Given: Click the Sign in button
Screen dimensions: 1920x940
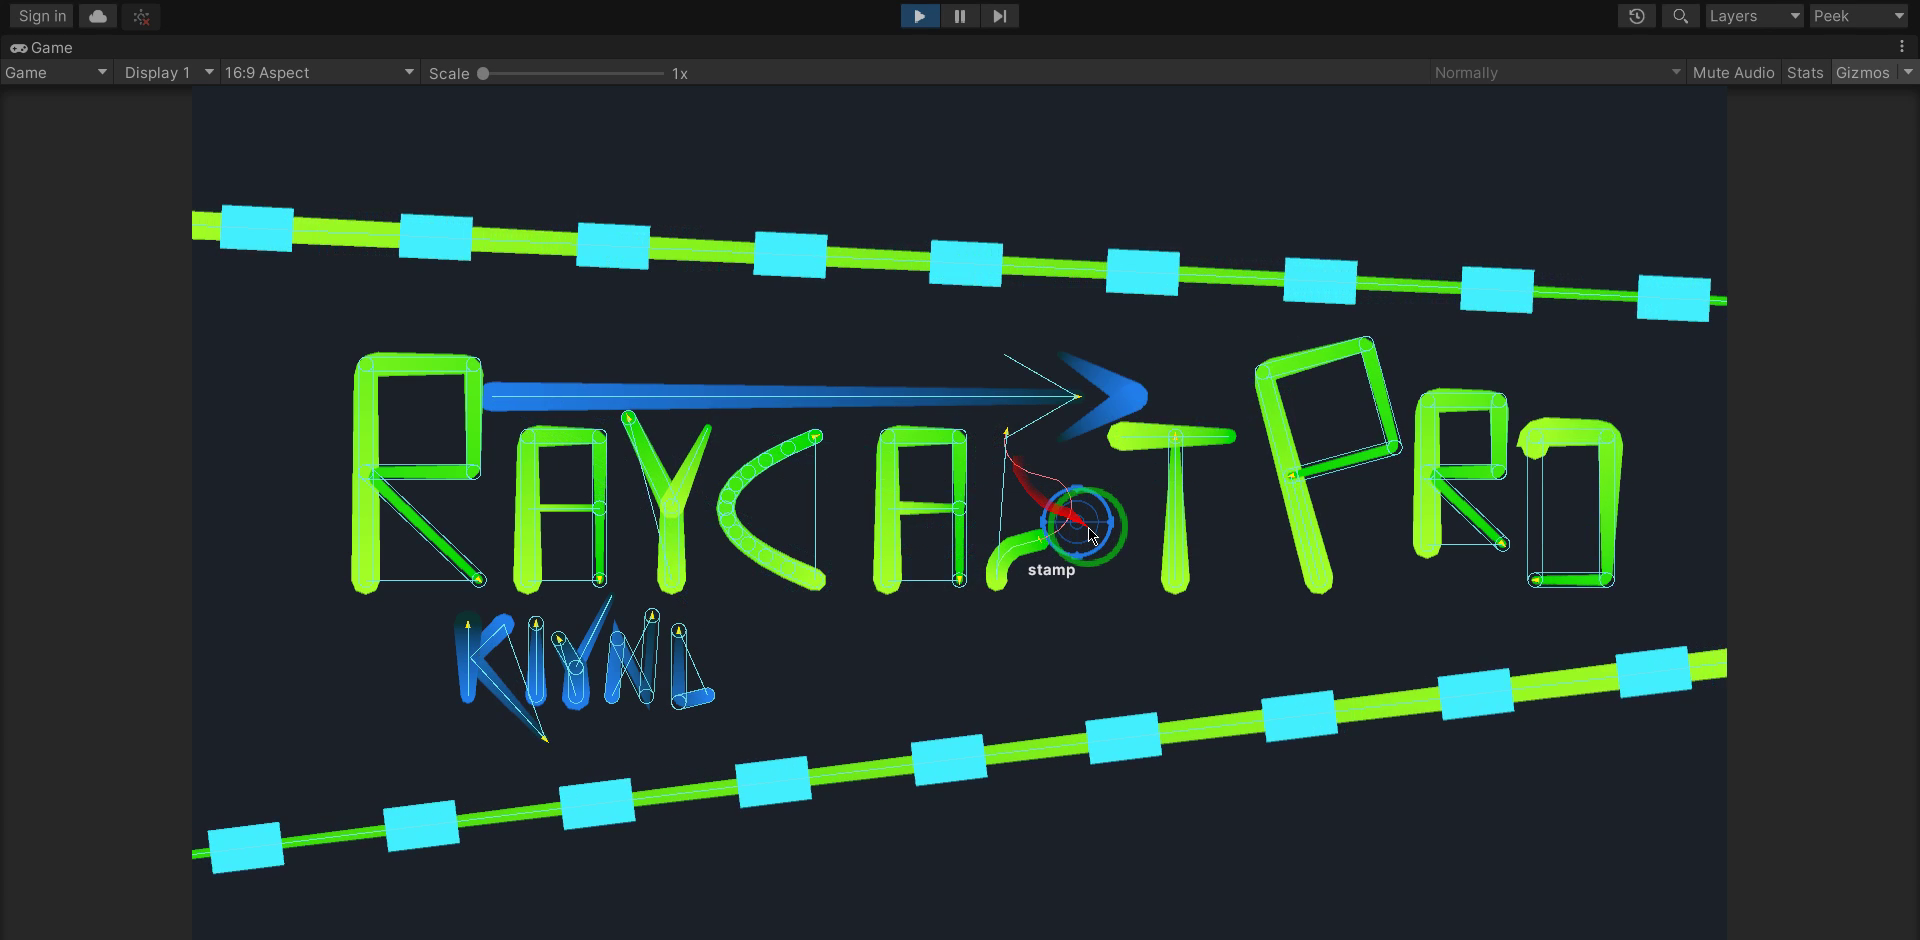Looking at the screenshot, I should pyautogui.click(x=42, y=16).
